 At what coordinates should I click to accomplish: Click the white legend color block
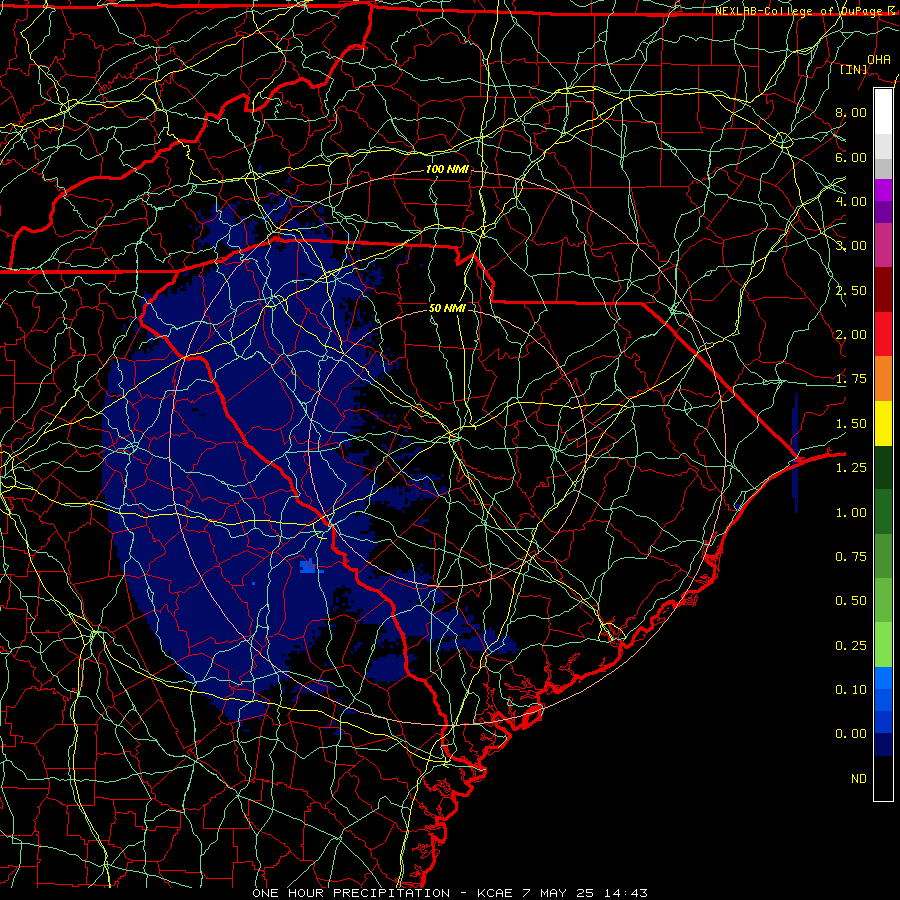coord(883,111)
